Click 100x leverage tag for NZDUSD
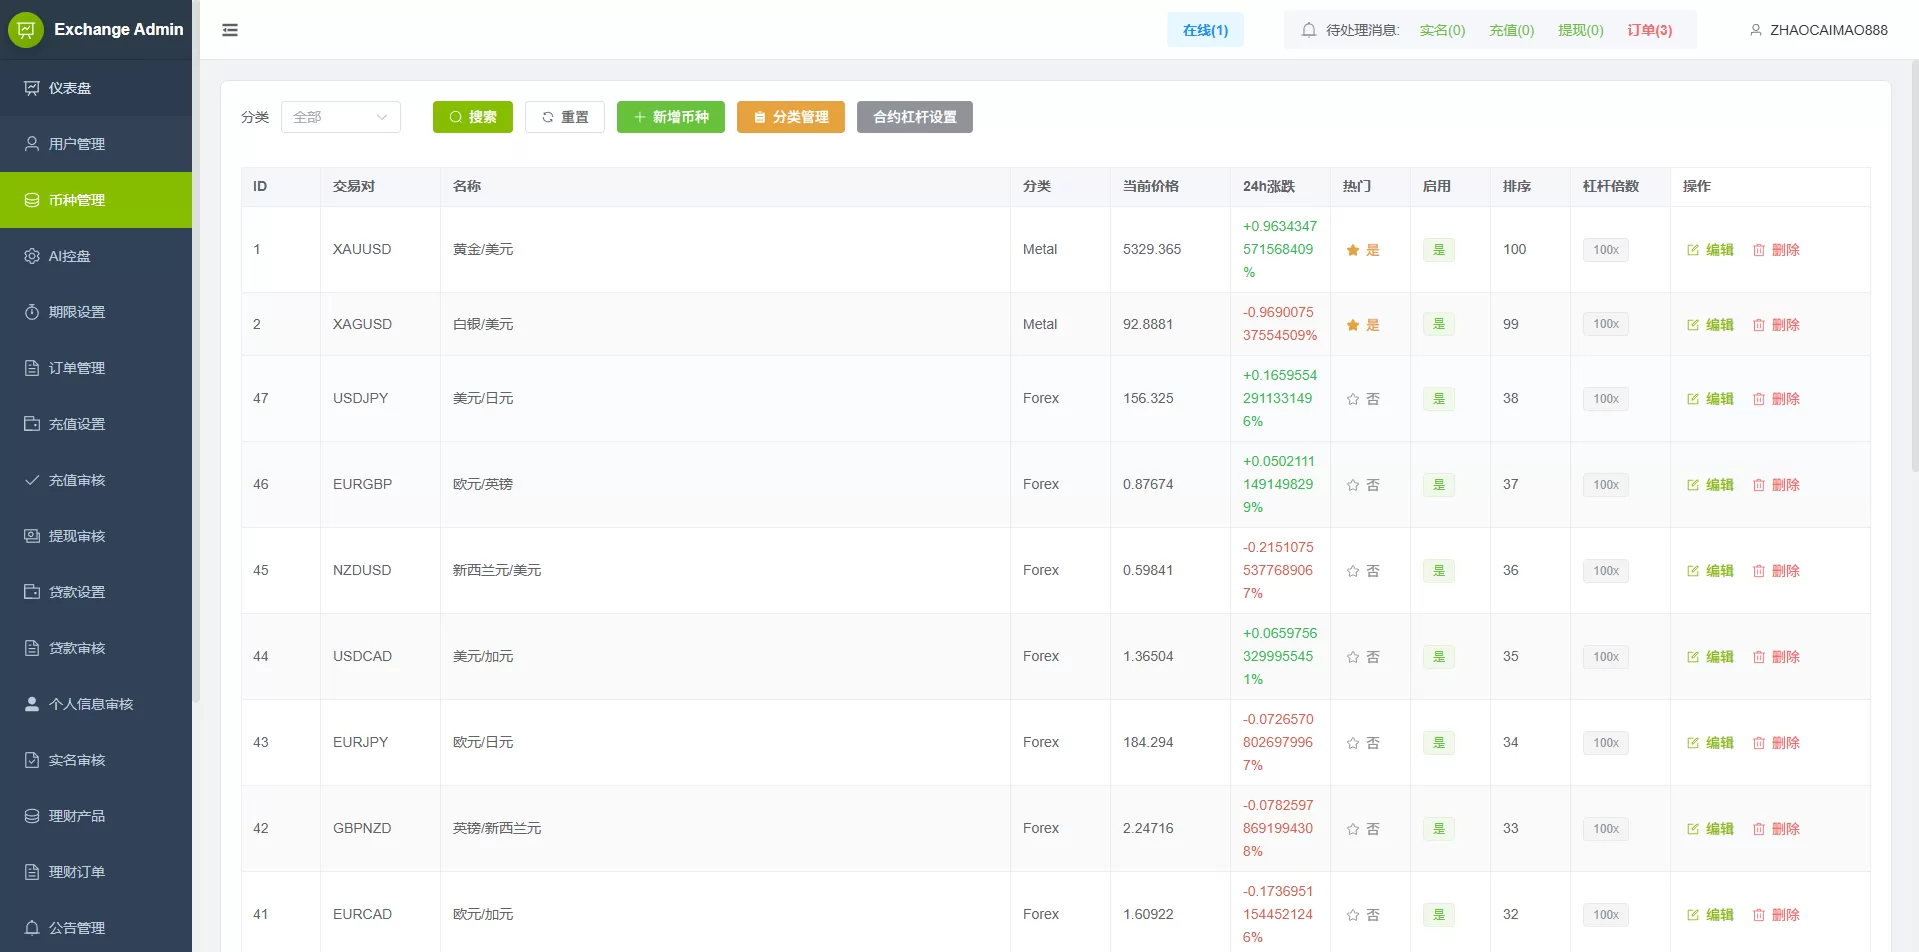 click(x=1605, y=571)
